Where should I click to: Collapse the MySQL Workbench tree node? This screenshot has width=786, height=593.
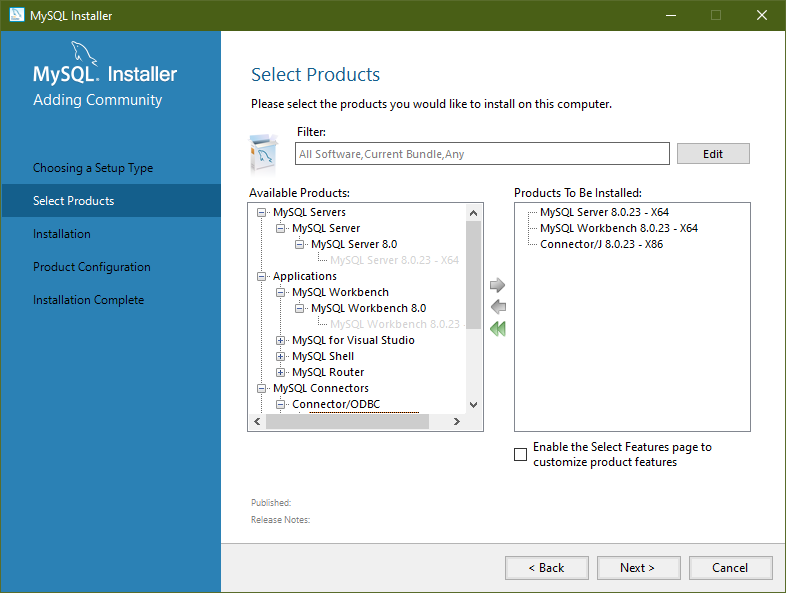tap(280, 293)
